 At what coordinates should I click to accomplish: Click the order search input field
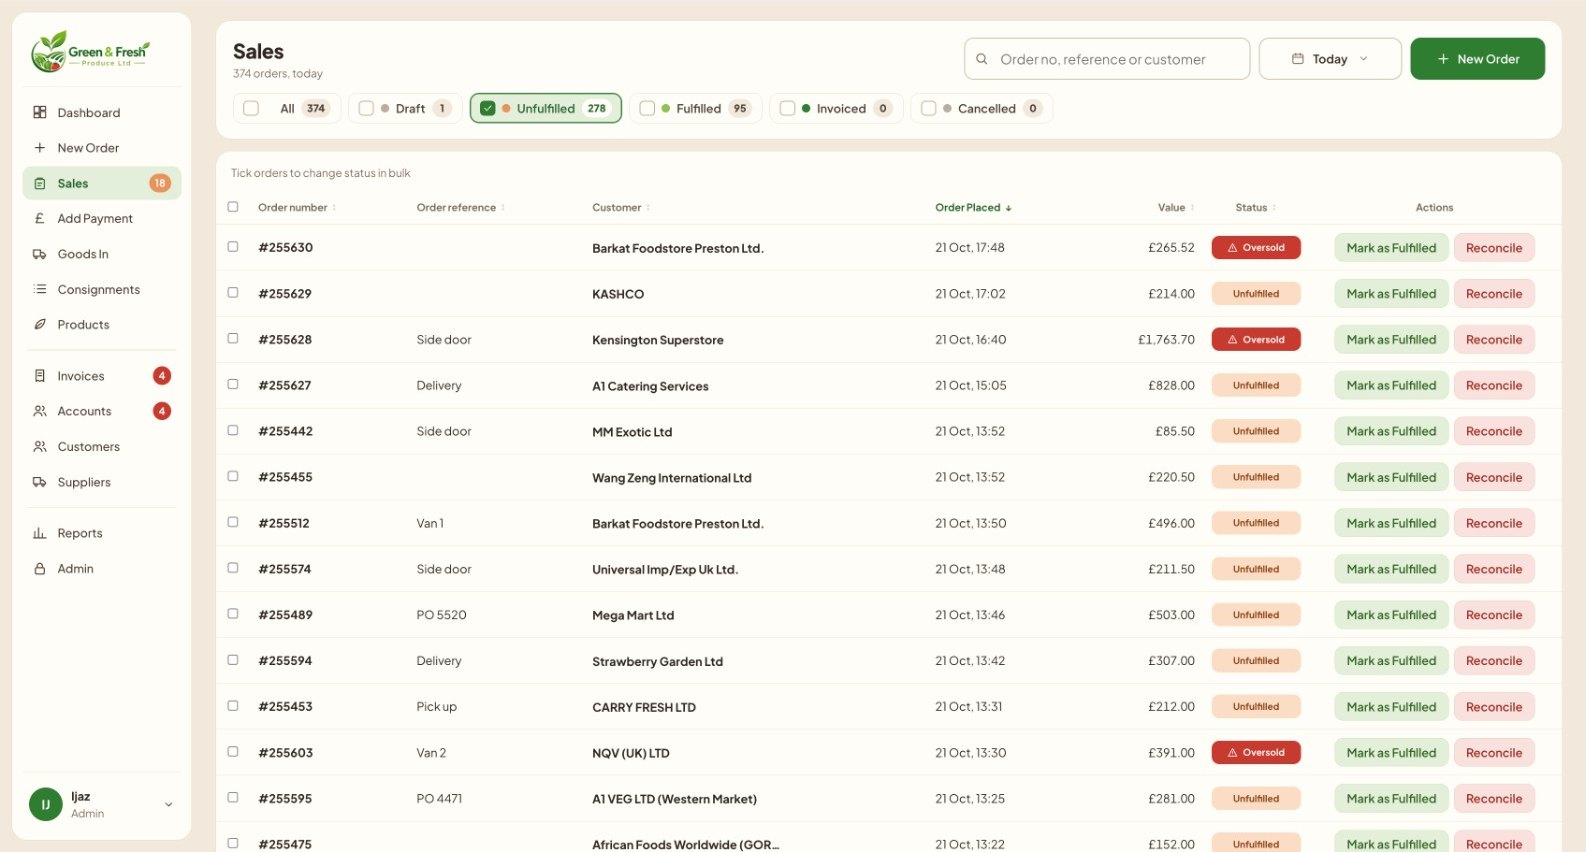click(1107, 59)
